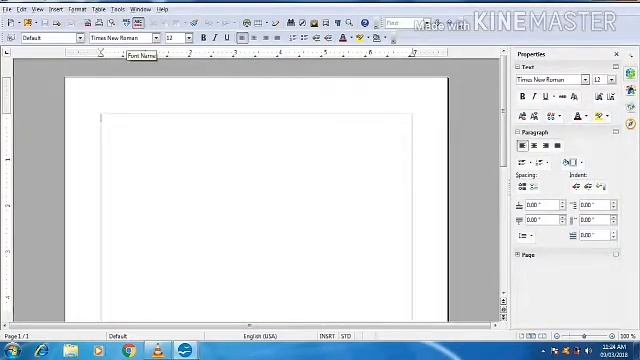
Task: Click Increase Indent in formatting toolbar
Action: tap(328, 38)
